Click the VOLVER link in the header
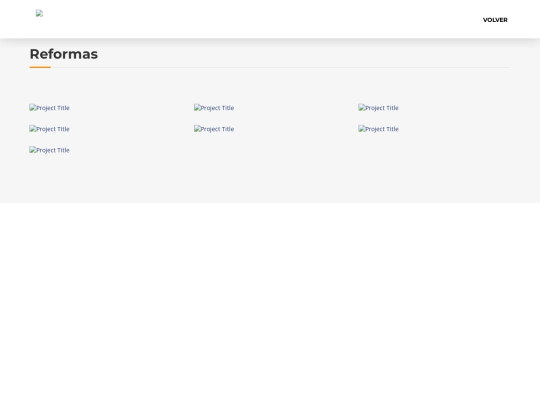Viewport: 540px width, 405px height. pyautogui.click(x=495, y=20)
